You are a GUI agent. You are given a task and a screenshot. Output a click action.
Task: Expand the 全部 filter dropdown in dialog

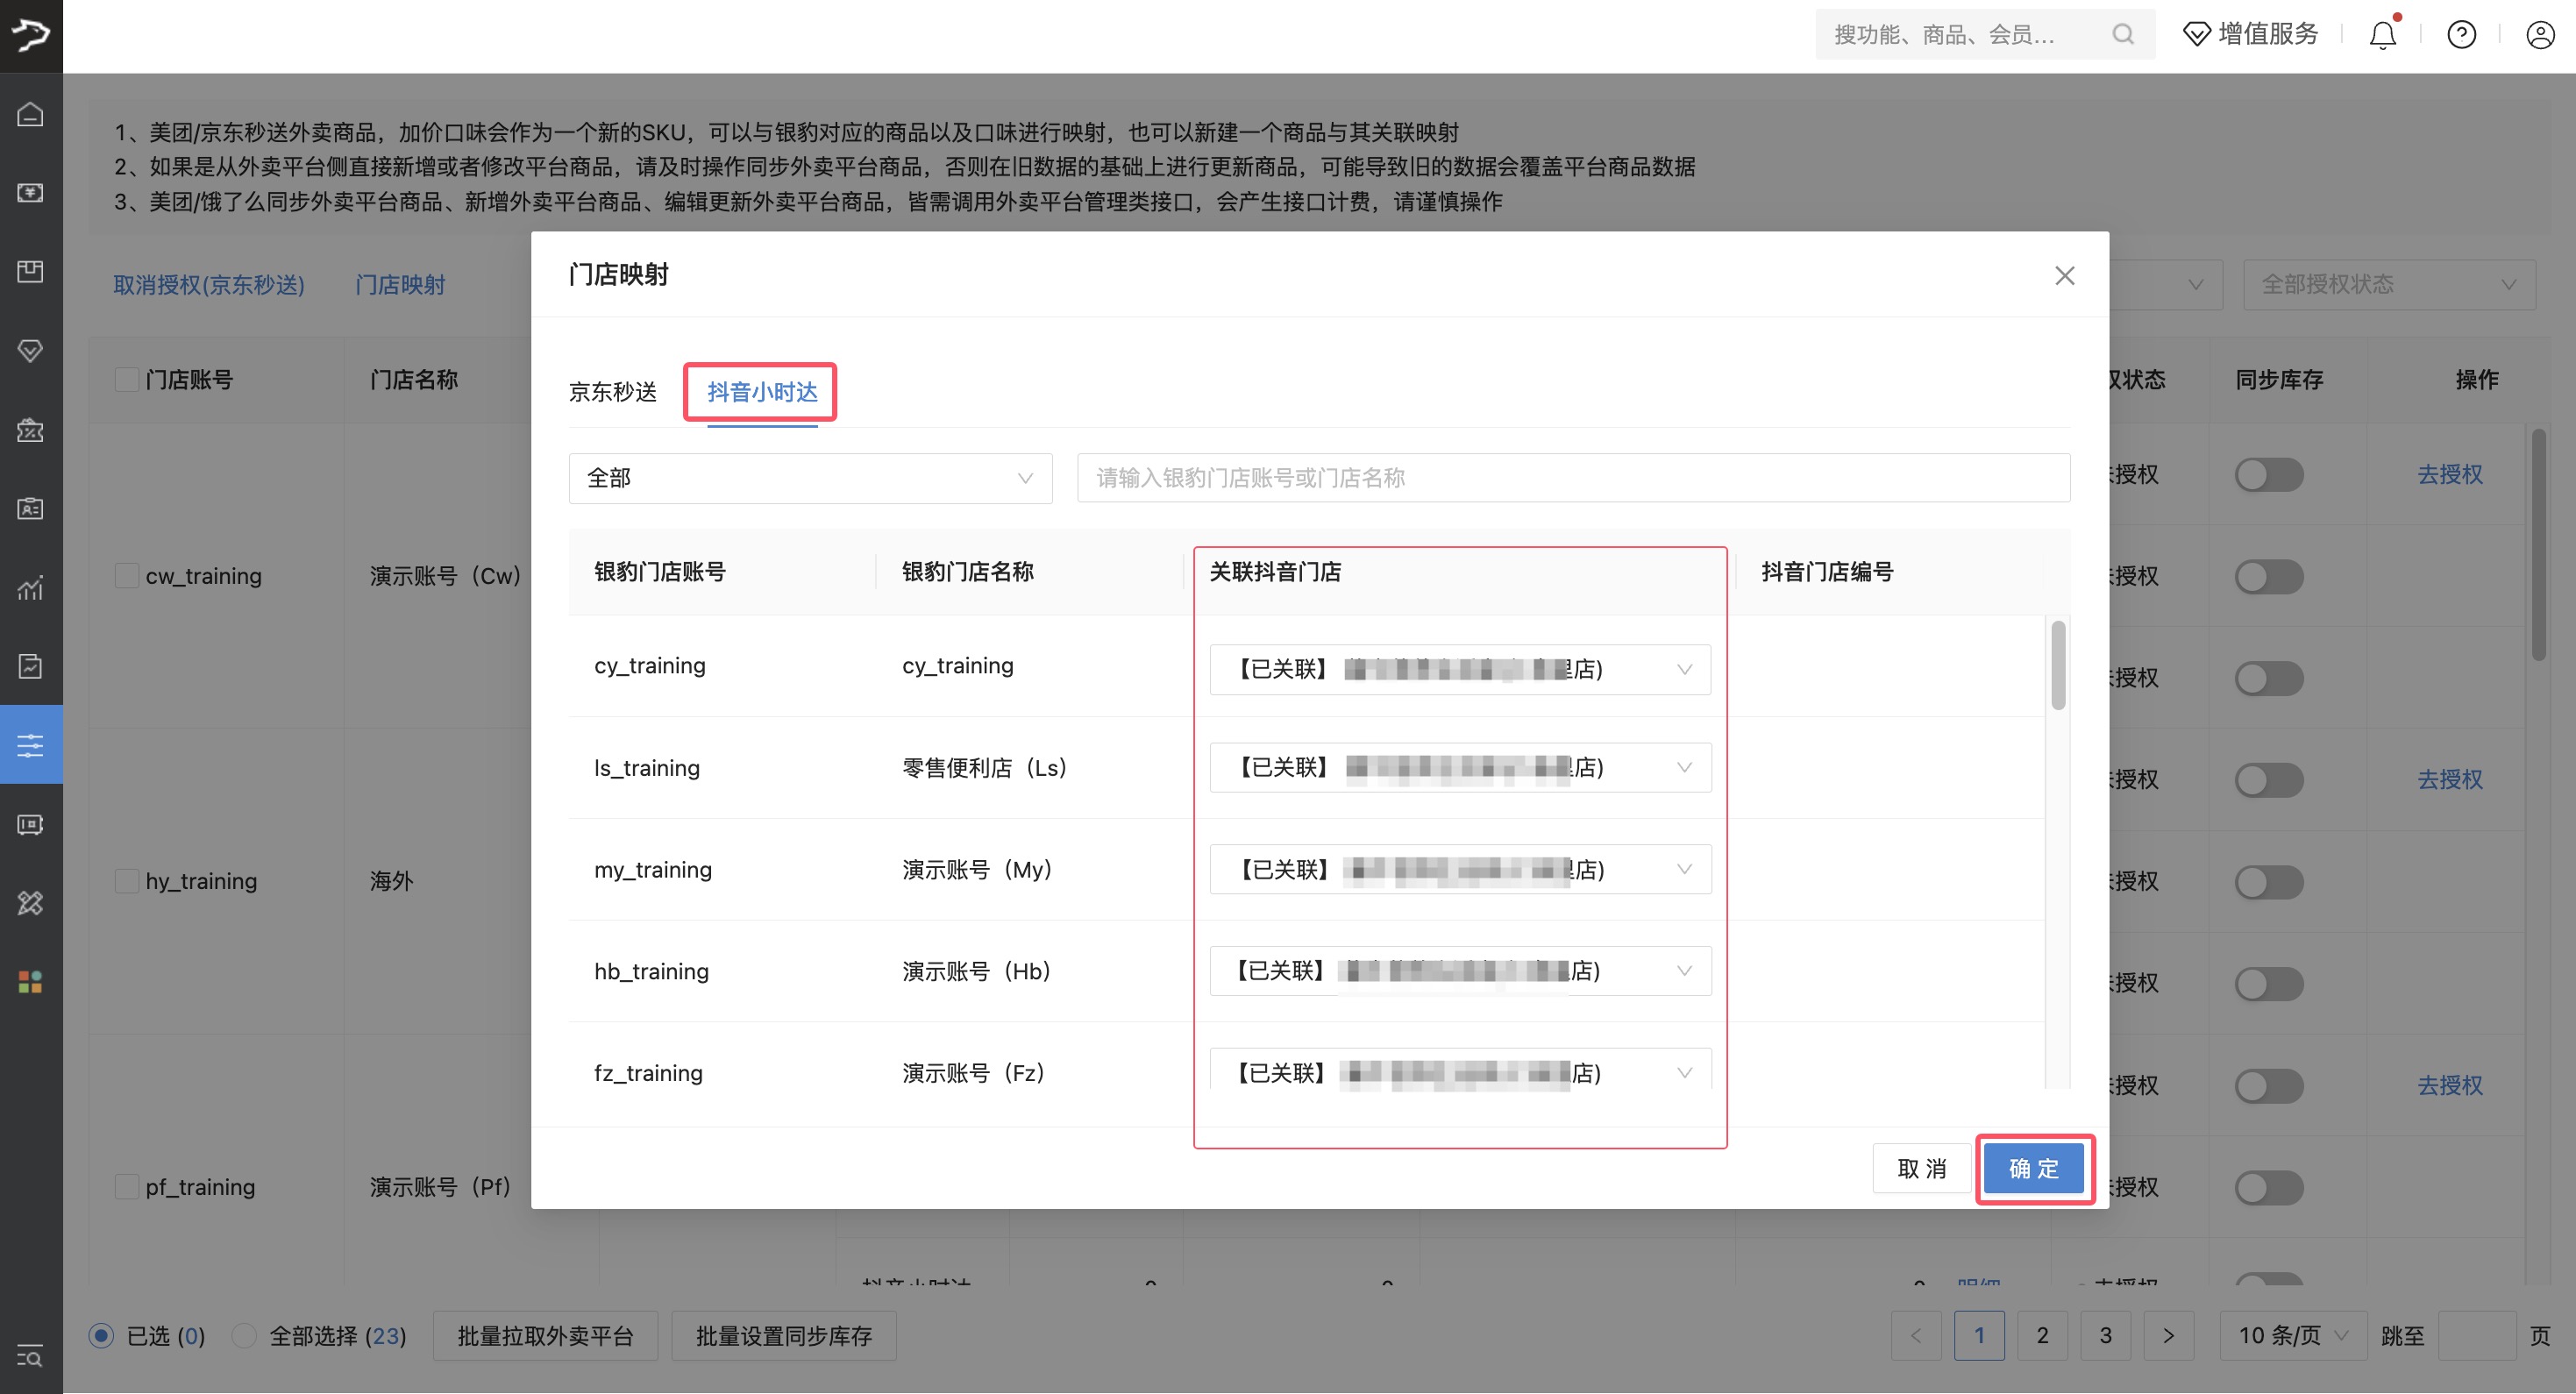tap(810, 478)
